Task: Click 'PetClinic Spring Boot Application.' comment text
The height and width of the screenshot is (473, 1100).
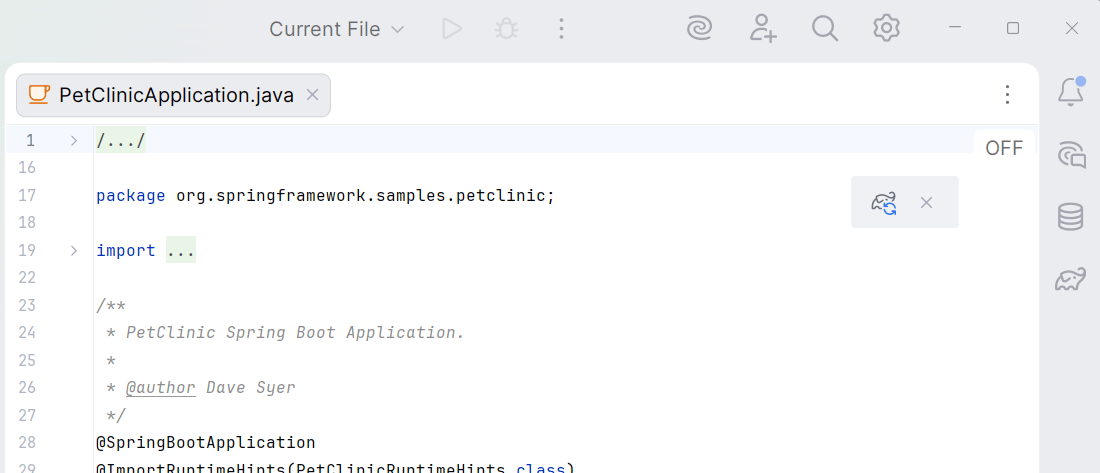Action: click(295, 333)
